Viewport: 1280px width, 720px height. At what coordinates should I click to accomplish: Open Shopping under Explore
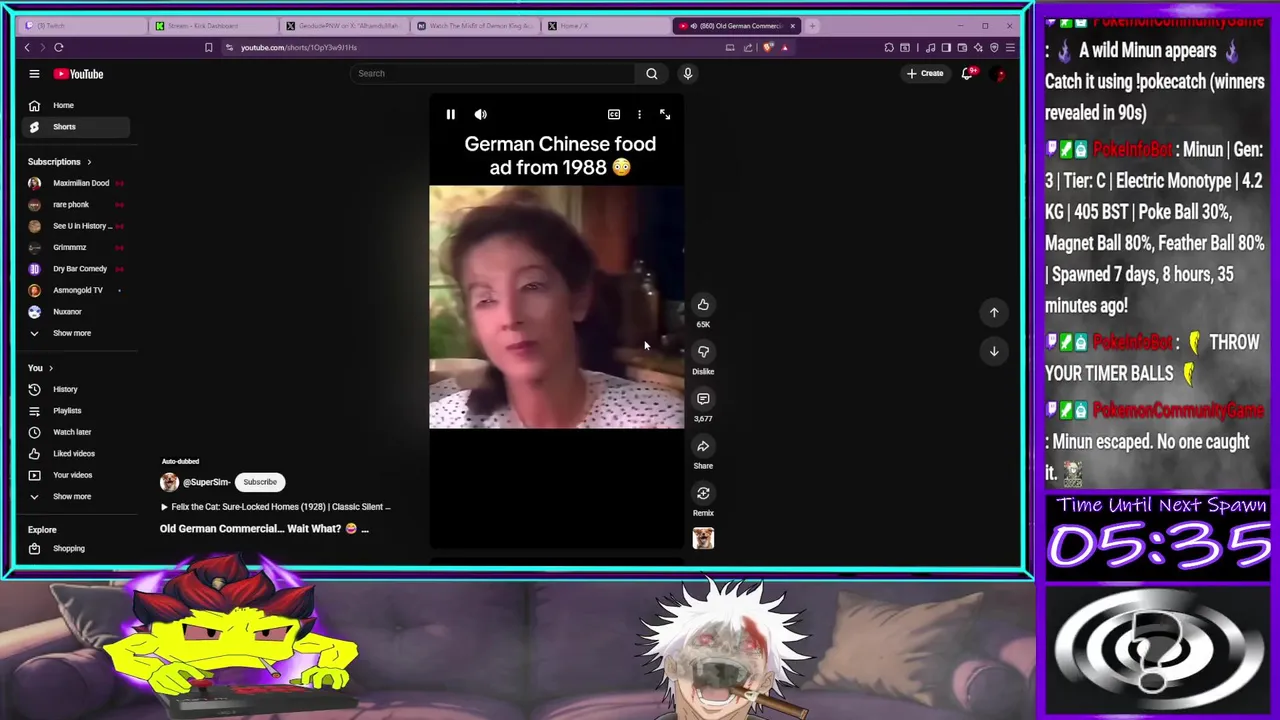(75, 549)
